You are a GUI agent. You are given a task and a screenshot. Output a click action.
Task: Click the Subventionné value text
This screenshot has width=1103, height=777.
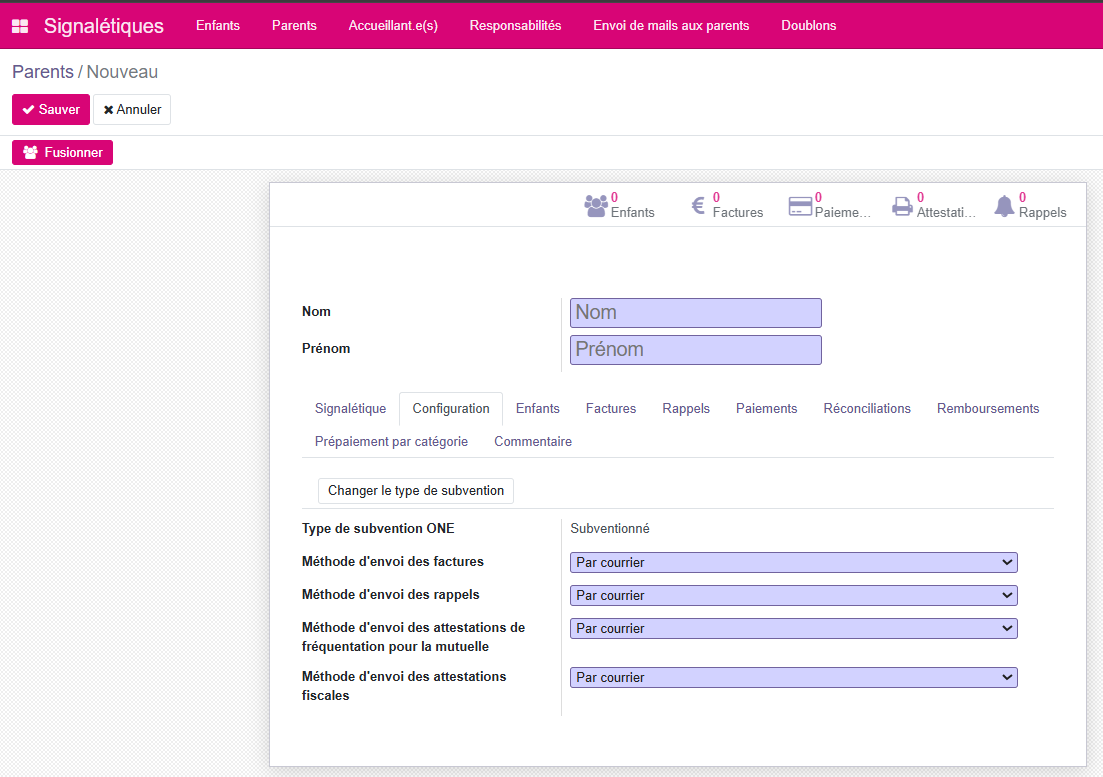pyautogui.click(x=610, y=529)
